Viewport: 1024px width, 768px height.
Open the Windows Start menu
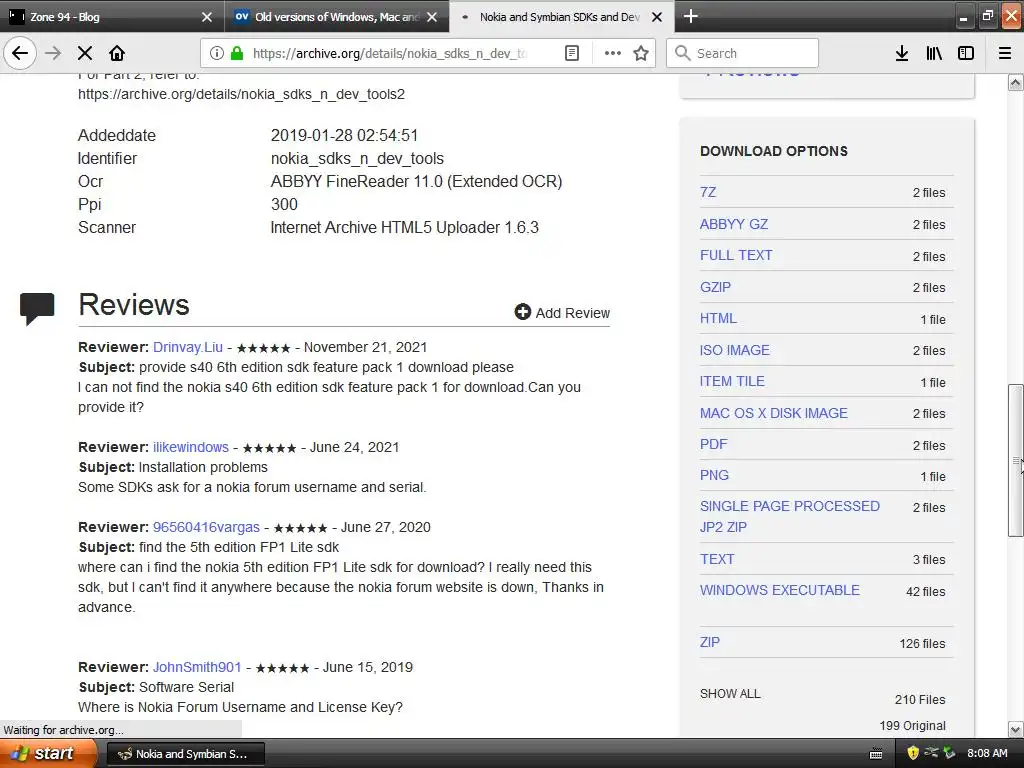(48, 754)
